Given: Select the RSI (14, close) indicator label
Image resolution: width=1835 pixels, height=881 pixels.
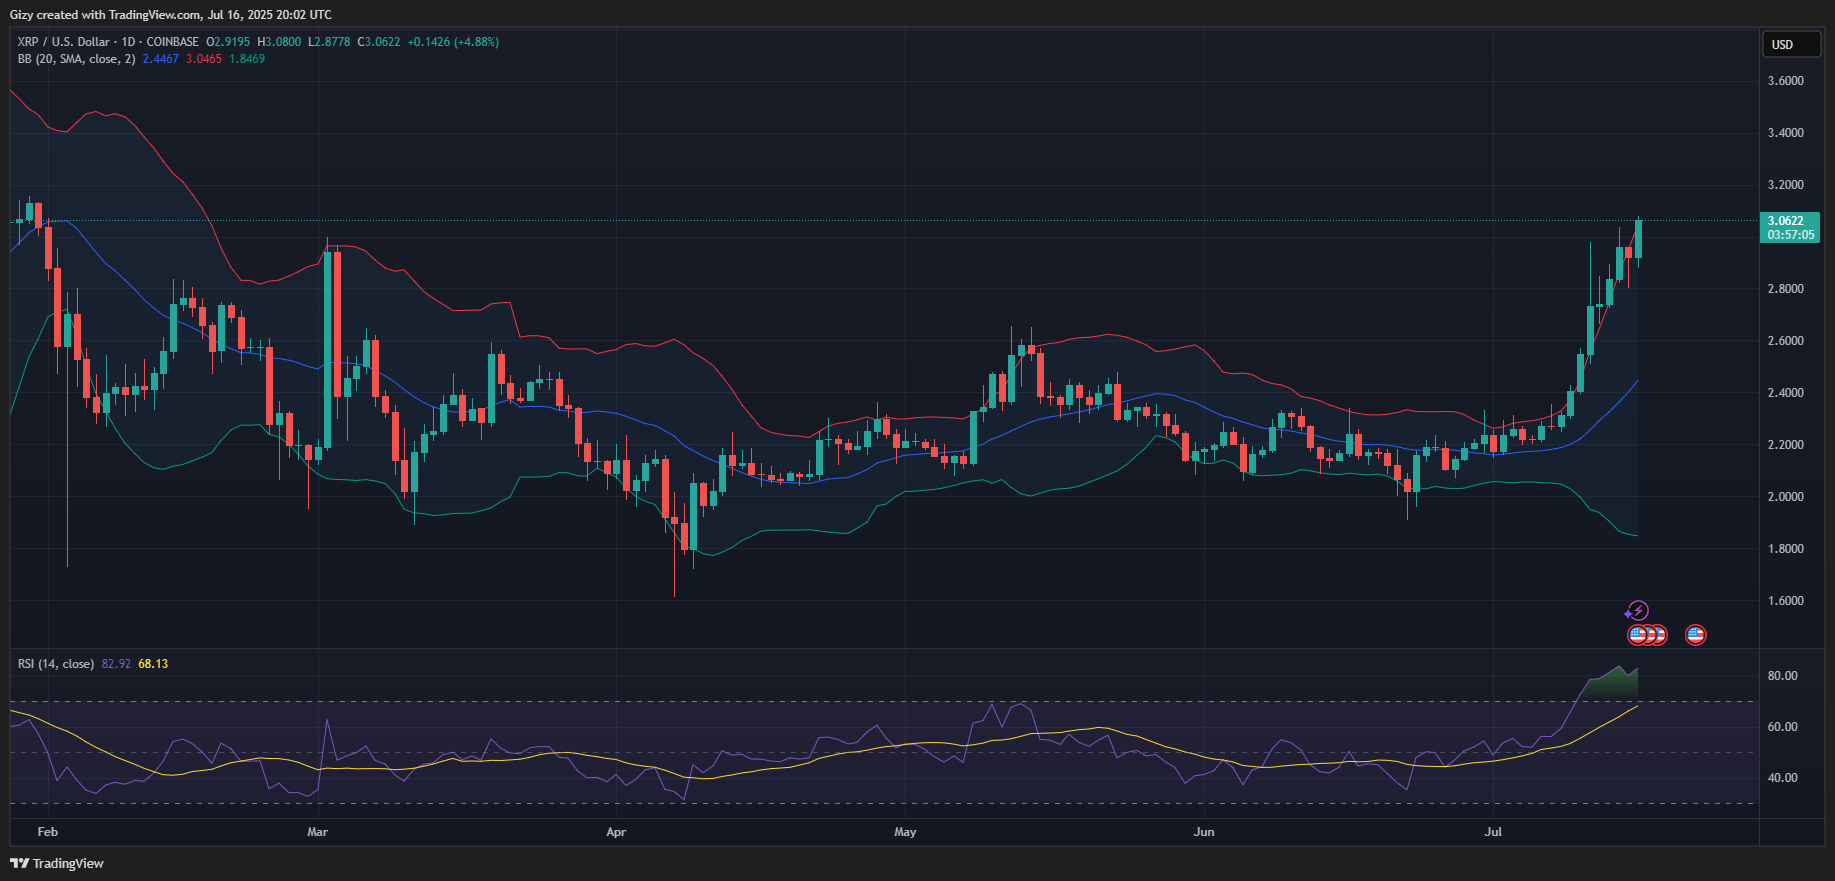Looking at the screenshot, I should [x=56, y=664].
